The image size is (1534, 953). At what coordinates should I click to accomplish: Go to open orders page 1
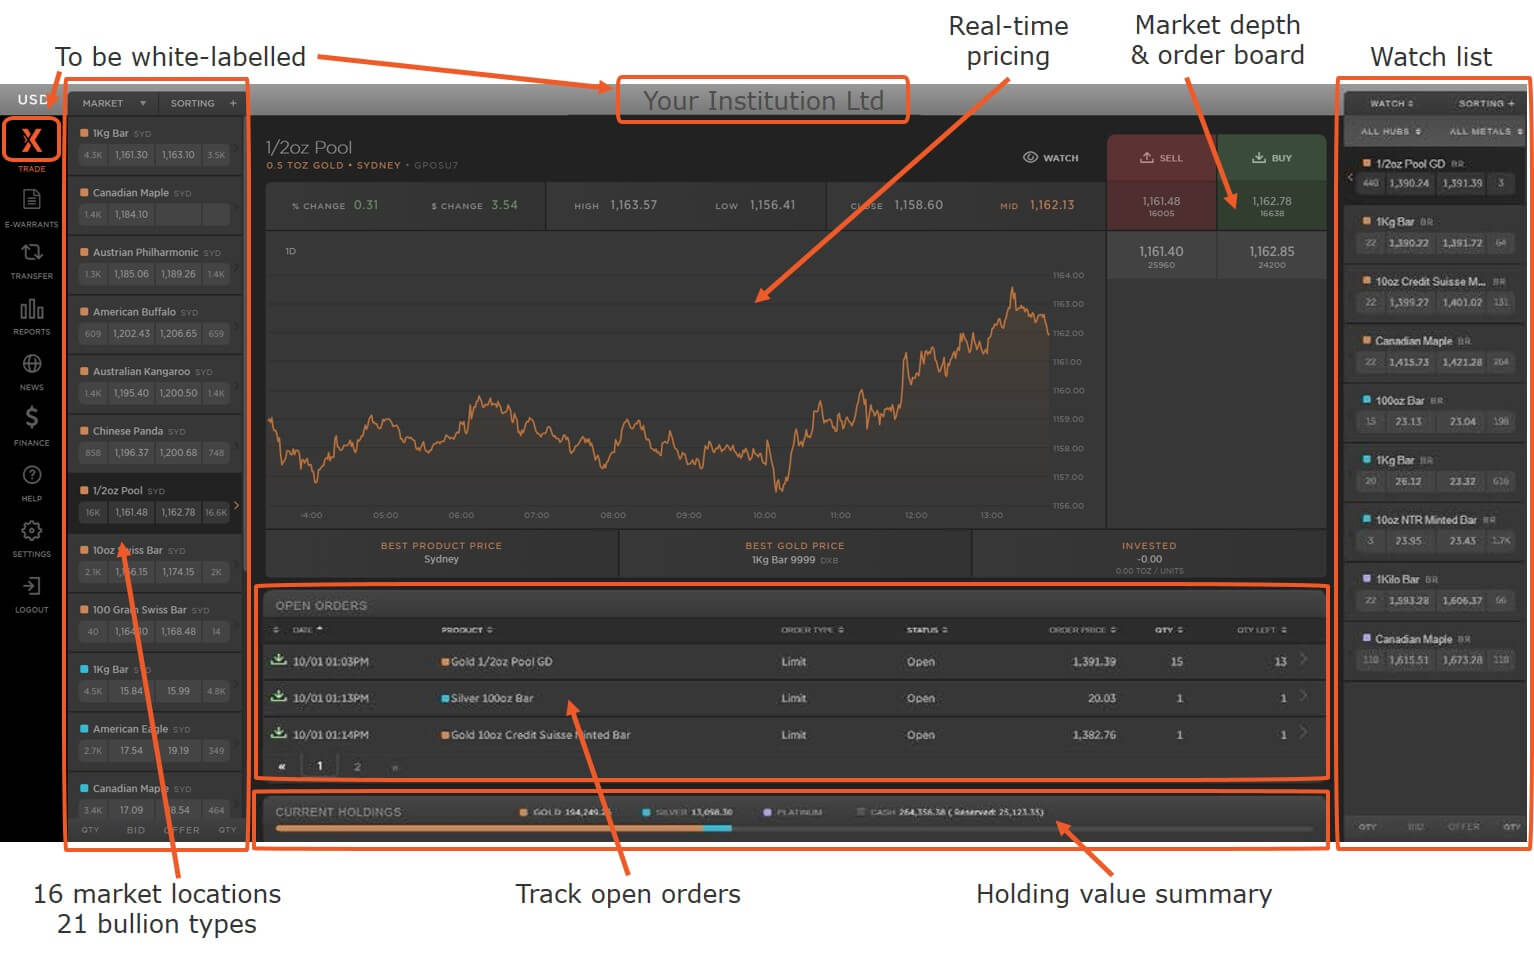click(320, 766)
